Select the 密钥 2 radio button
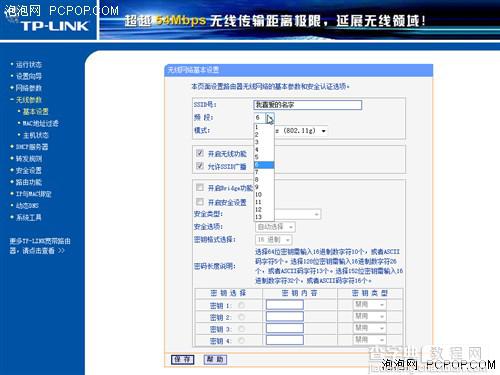This screenshot has height=375, width=500. [x=241, y=317]
